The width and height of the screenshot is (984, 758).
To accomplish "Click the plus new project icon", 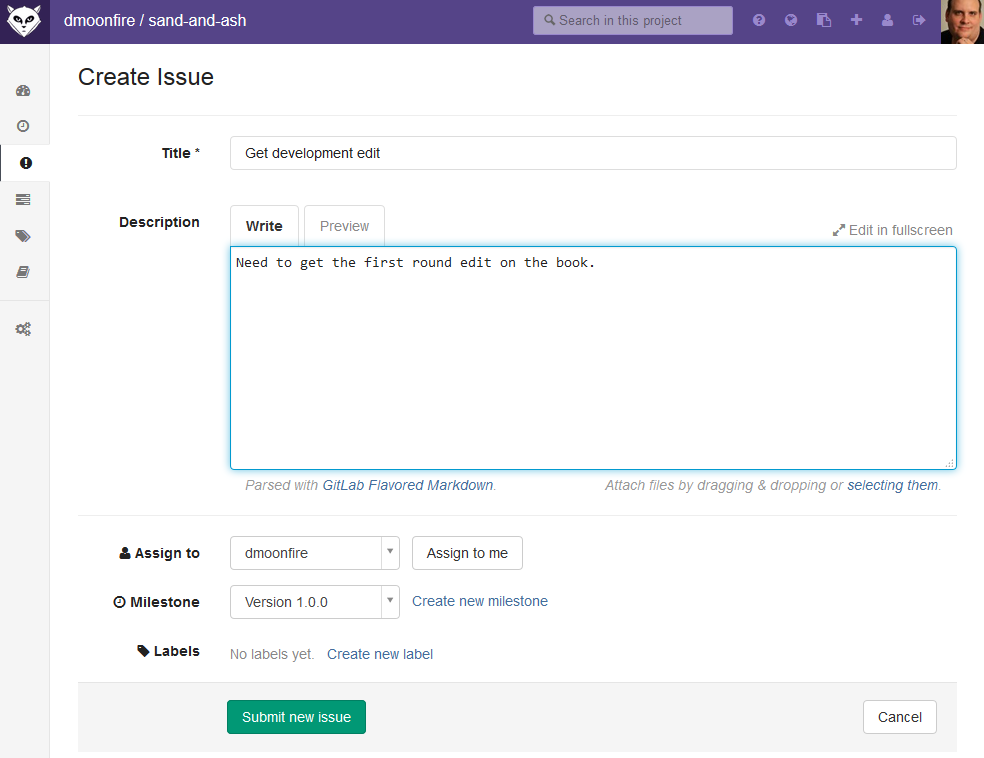I will click(x=856, y=20).
